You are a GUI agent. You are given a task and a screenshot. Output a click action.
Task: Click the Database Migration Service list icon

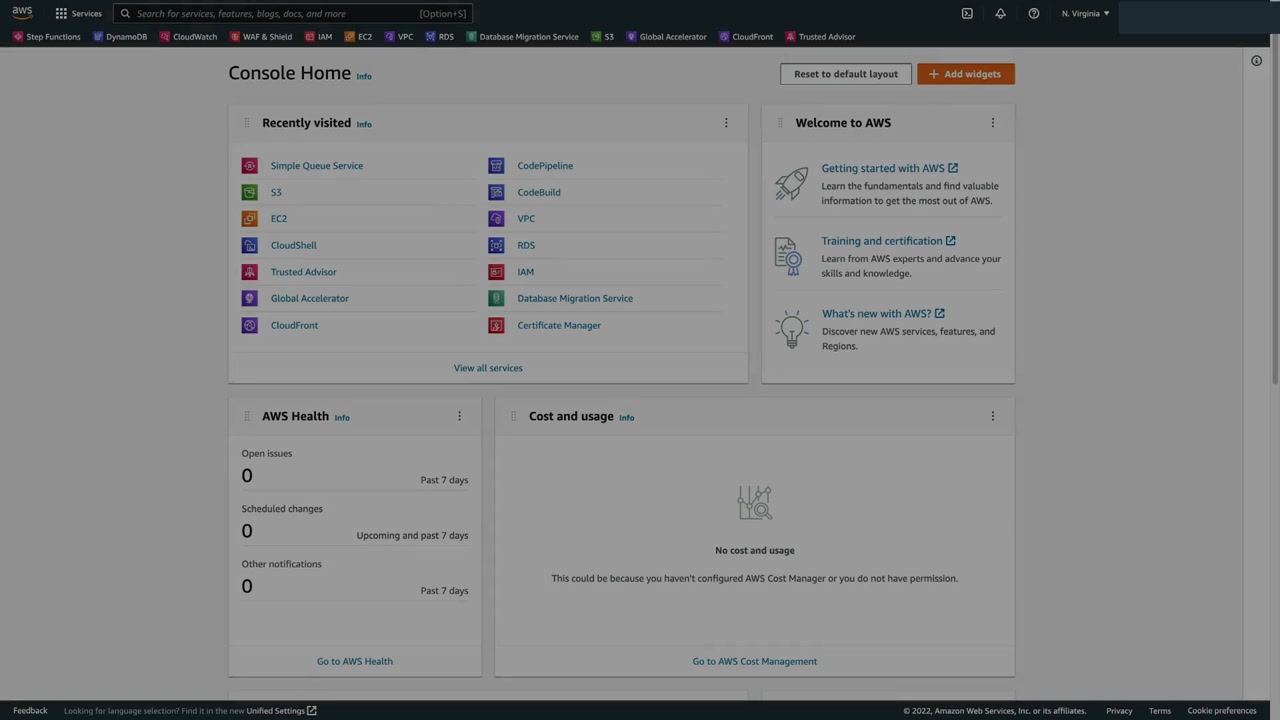(x=496, y=298)
